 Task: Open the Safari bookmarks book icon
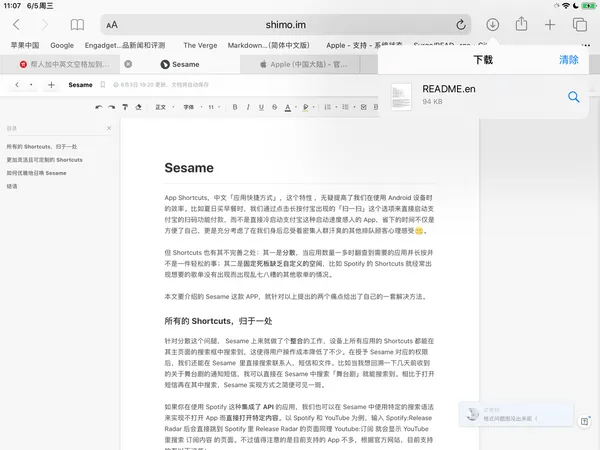[77, 25]
